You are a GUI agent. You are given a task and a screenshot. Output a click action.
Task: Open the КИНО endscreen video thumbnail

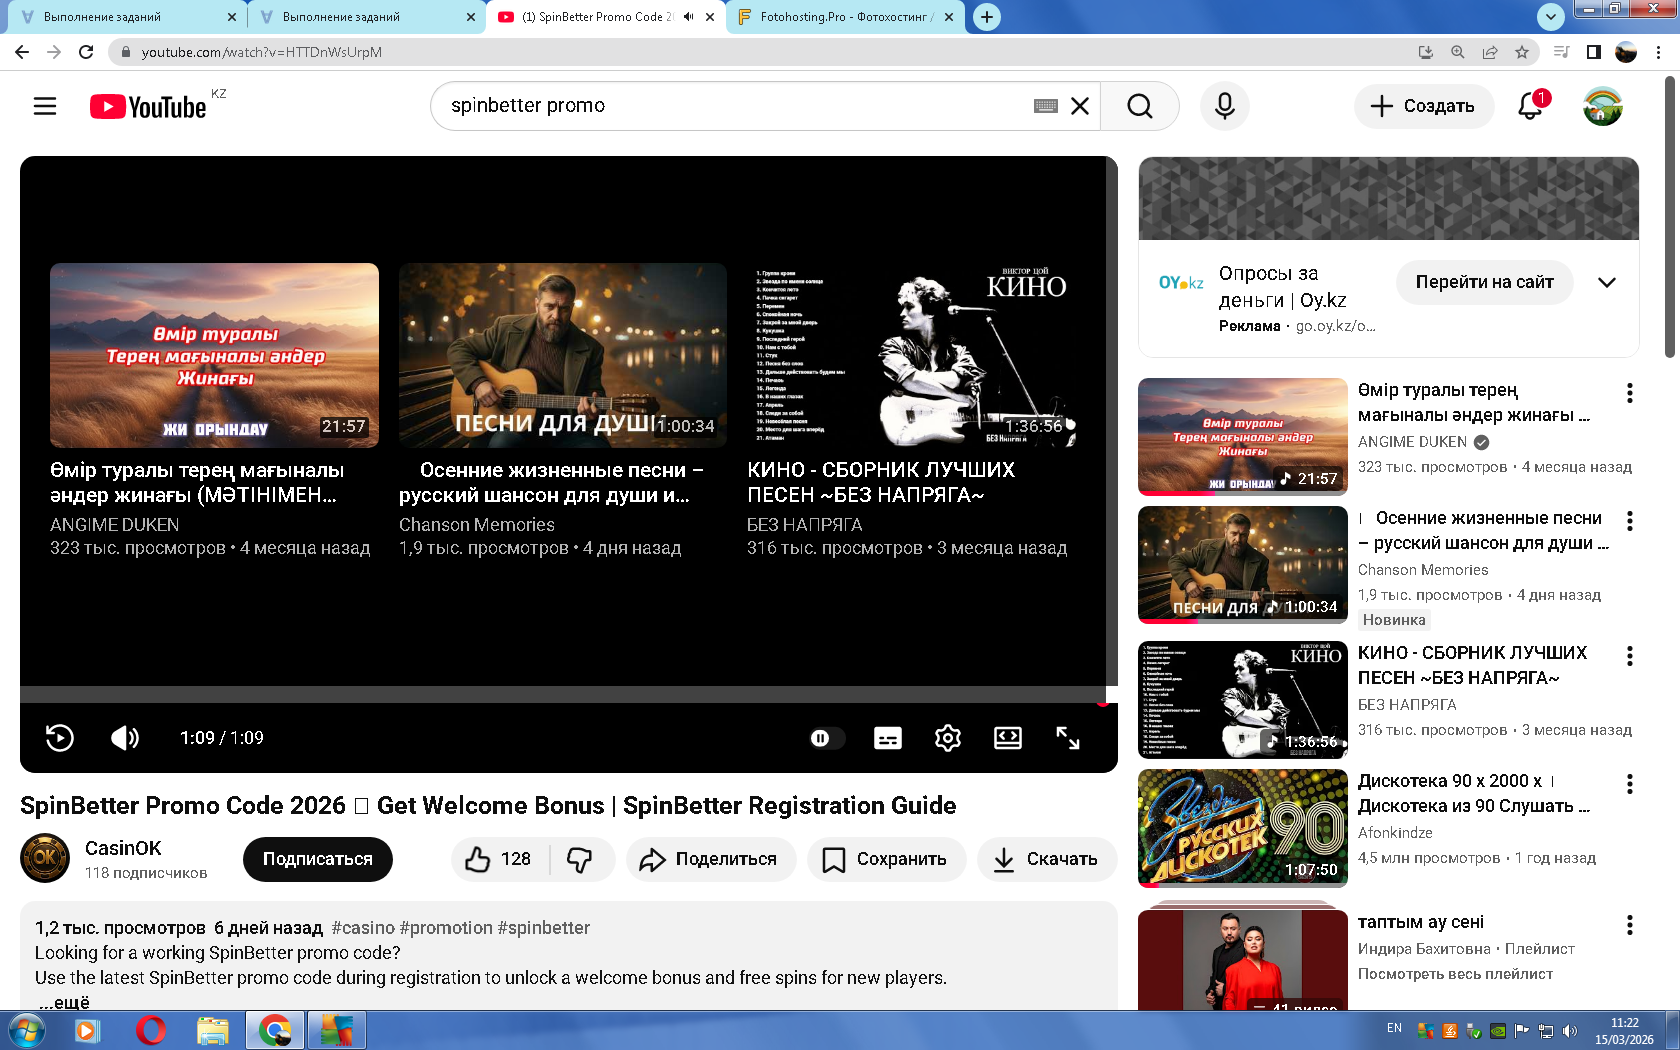[911, 355]
